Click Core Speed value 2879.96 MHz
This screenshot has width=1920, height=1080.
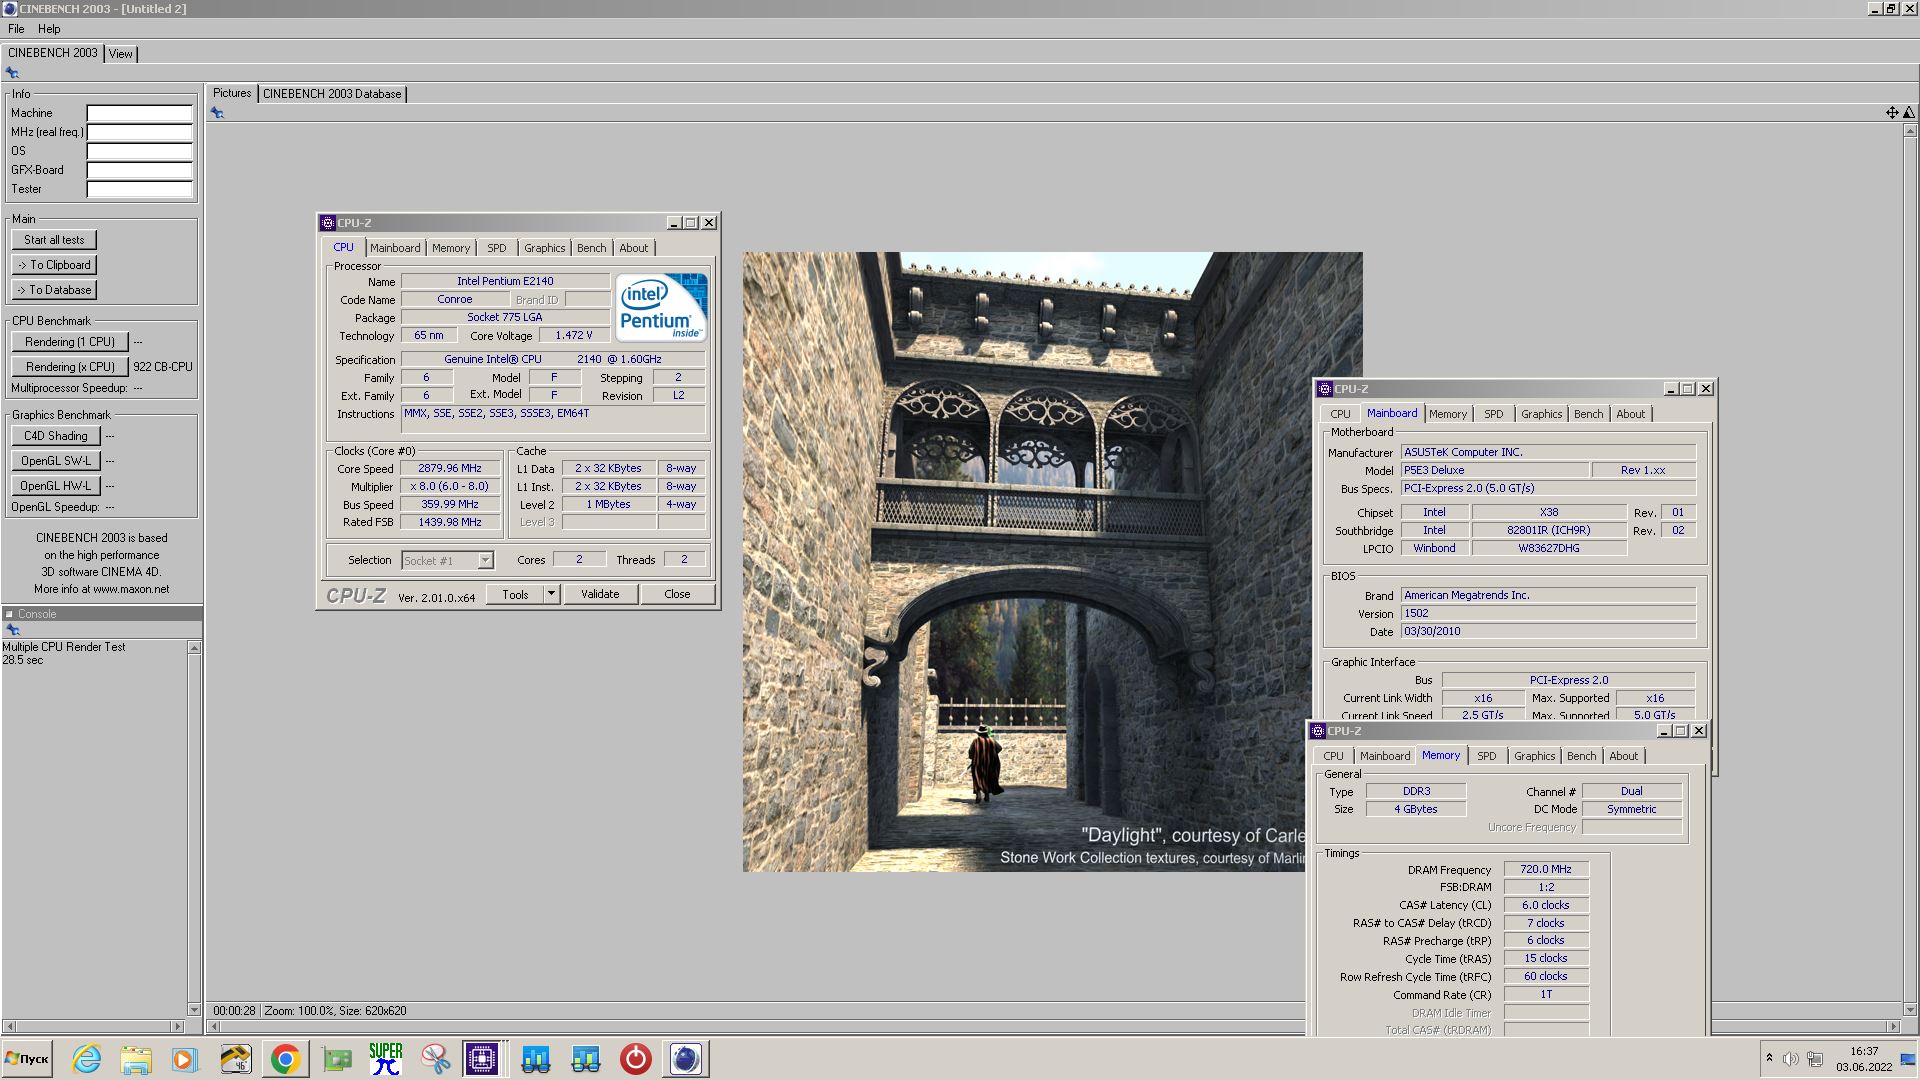point(450,469)
